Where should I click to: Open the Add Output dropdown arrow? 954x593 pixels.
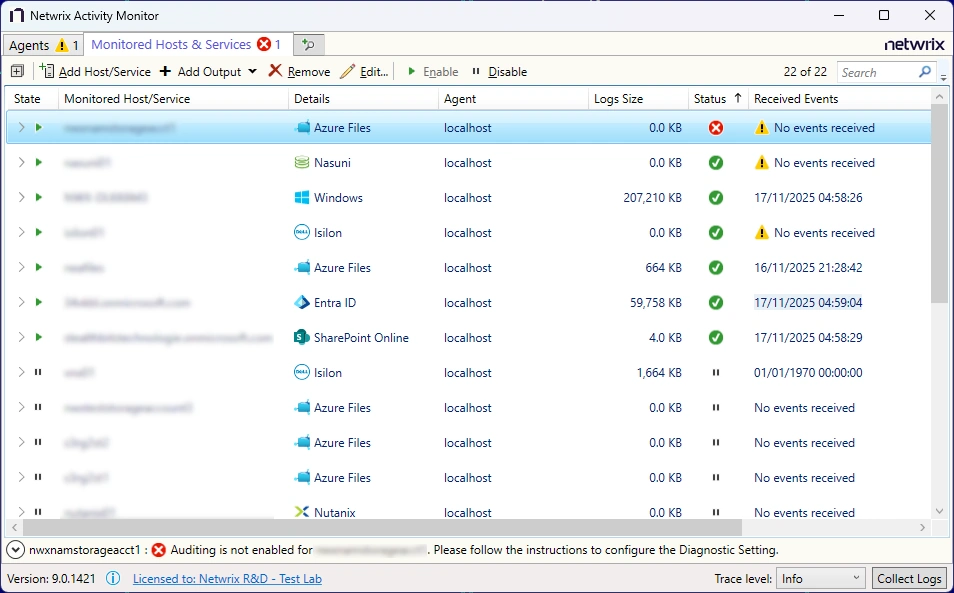[252, 72]
